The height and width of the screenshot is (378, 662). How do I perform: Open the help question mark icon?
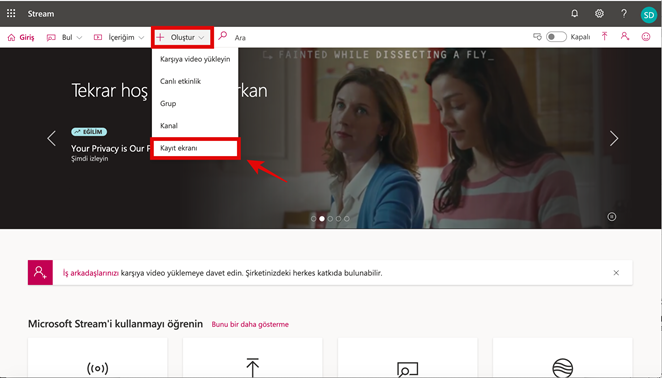(624, 14)
